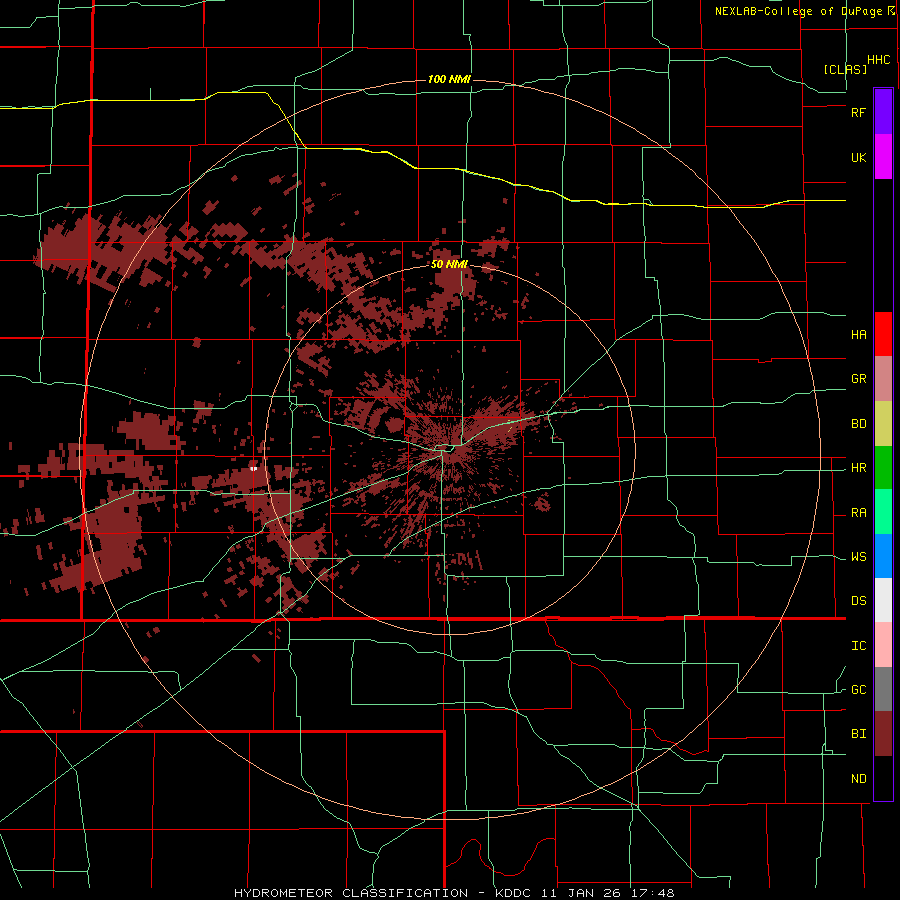This screenshot has width=900, height=900.
Task: Click the 100 NMI range ring label
Action: [x=449, y=79]
